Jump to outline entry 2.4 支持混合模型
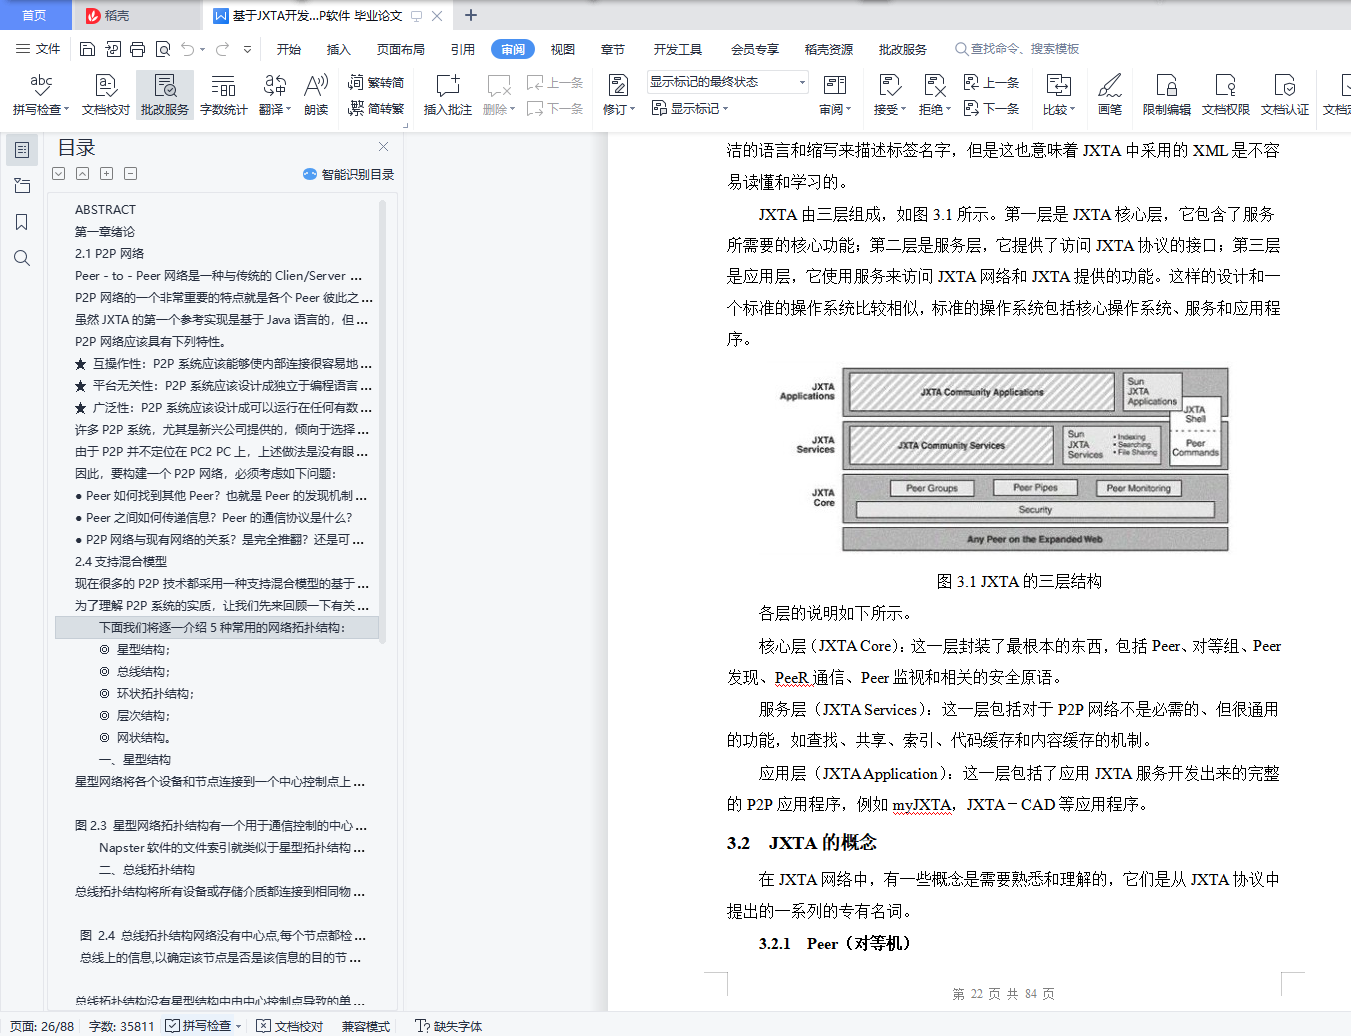This screenshot has height=1036, width=1351. [121, 562]
